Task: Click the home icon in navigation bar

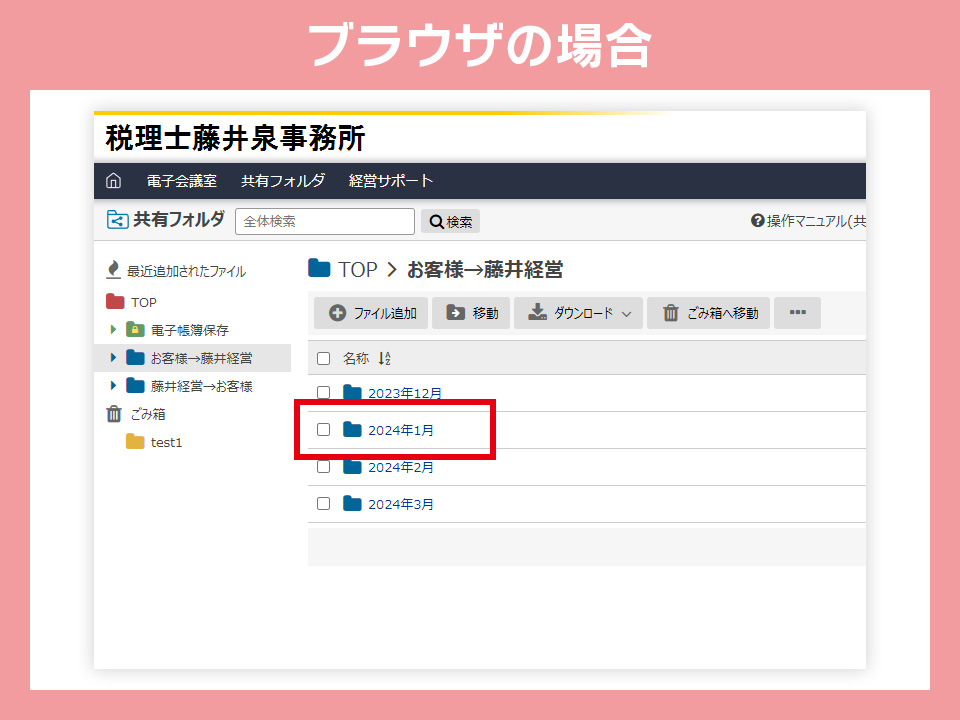Action: (114, 181)
